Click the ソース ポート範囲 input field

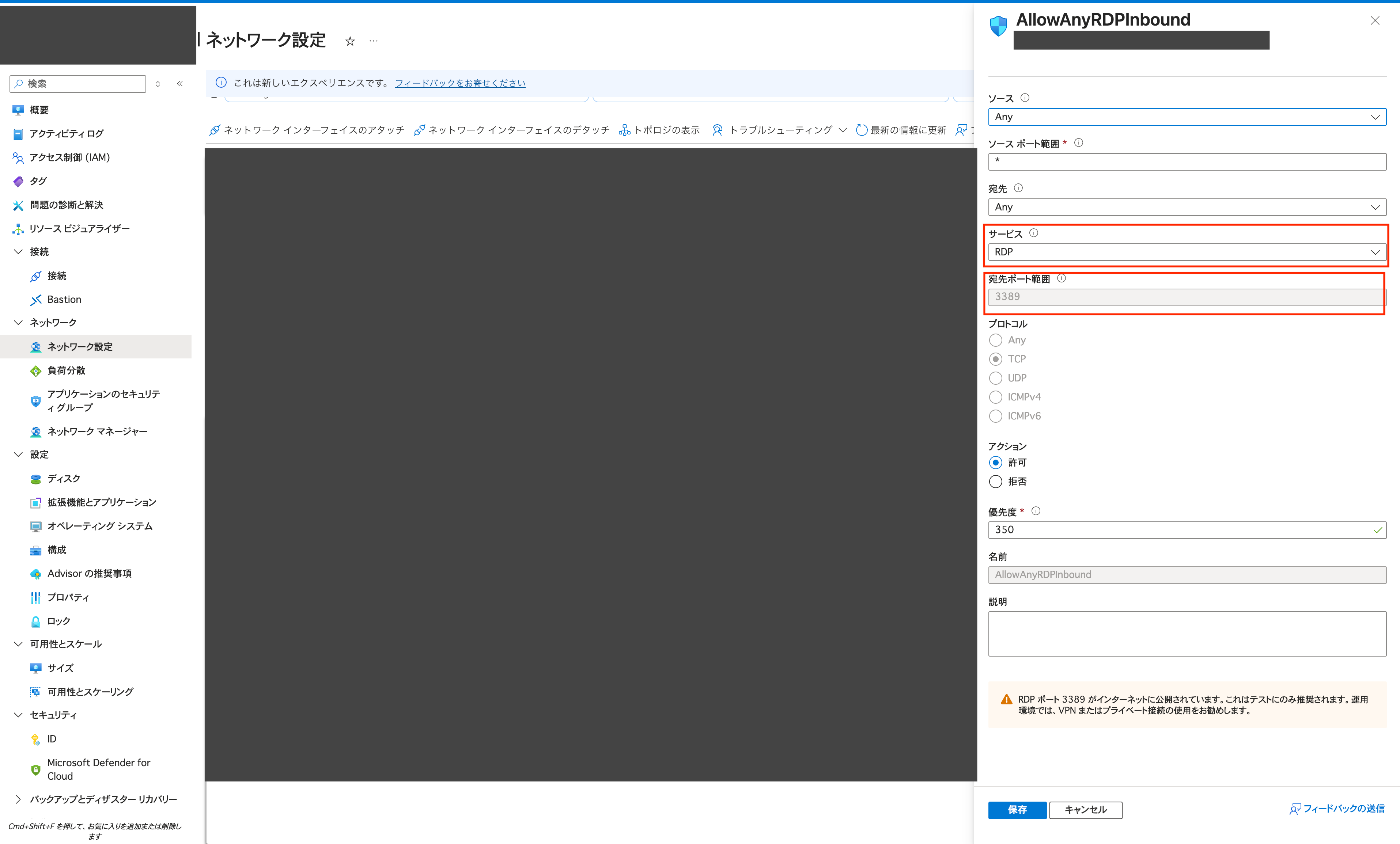pos(1187,162)
